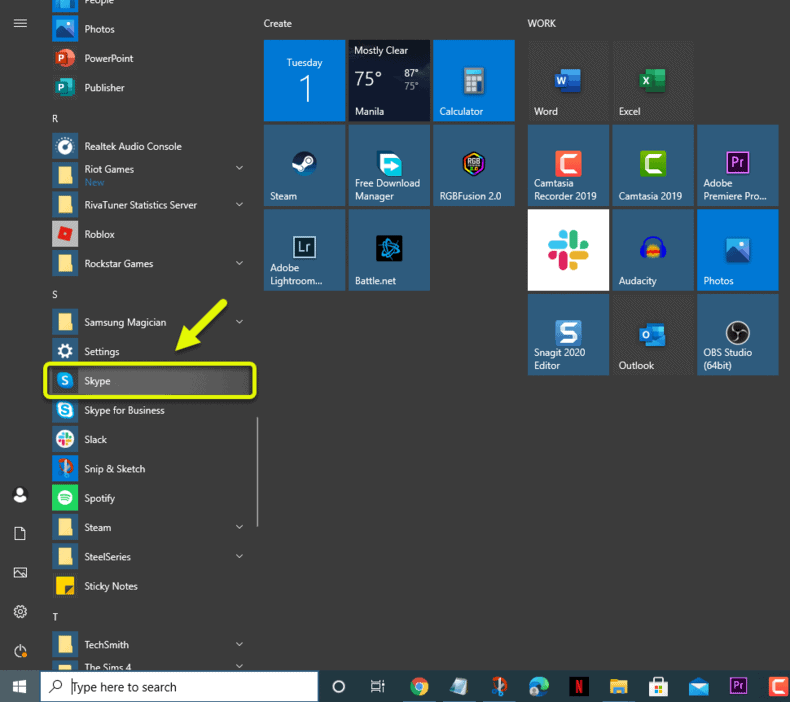Open the Camtasia 2019 tile

coord(653,165)
